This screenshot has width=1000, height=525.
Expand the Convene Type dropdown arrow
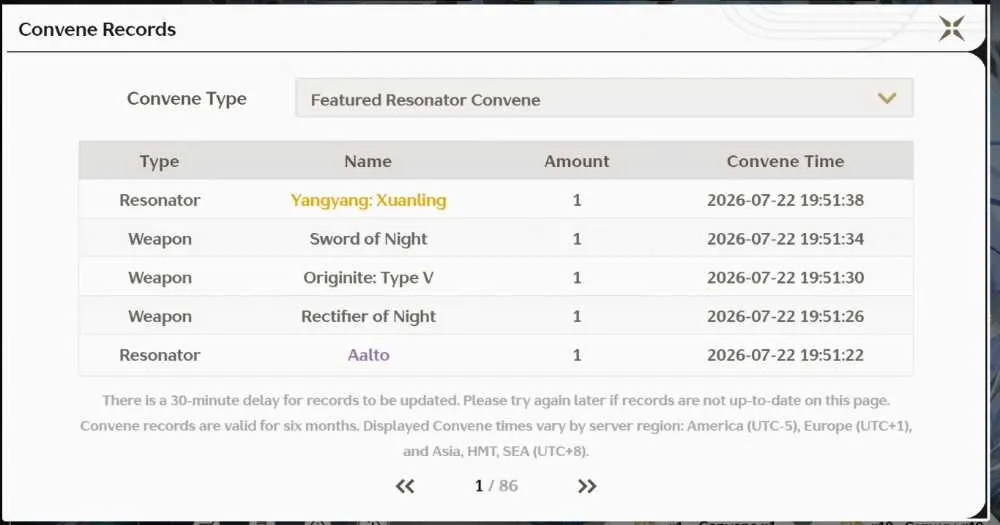[x=887, y=98]
